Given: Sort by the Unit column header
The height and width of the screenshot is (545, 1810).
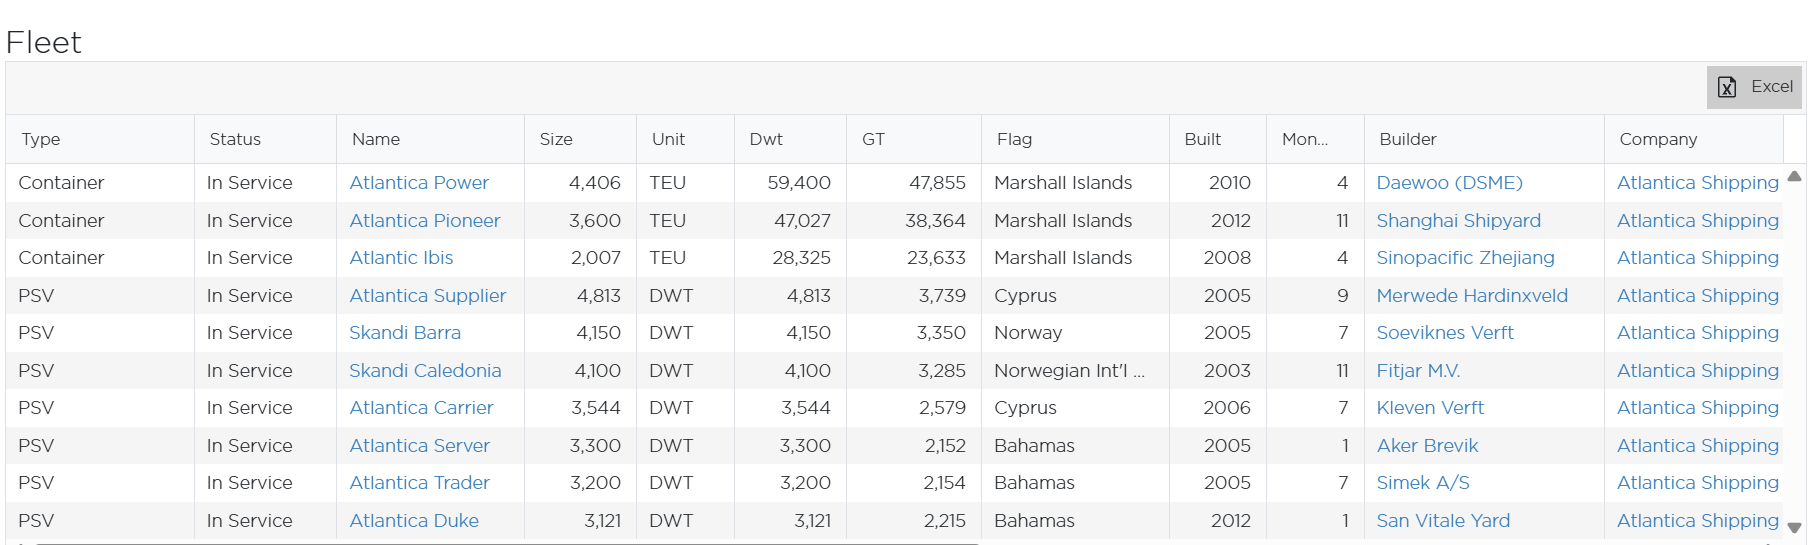Looking at the screenshot, I should (x=685, y=139).
